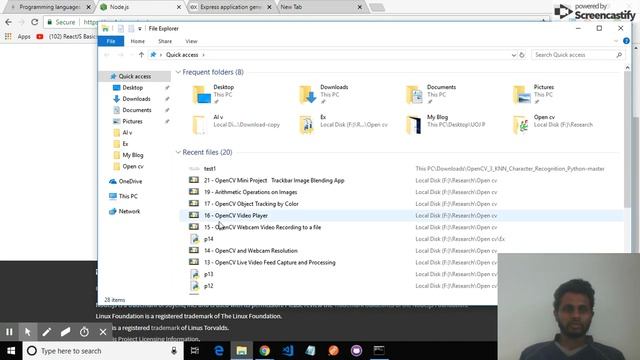Screen dimensions: 640x360
Task: Select the Screencastify mouse cursor tool
Action: pyautogui.click(x=28, y=332)
